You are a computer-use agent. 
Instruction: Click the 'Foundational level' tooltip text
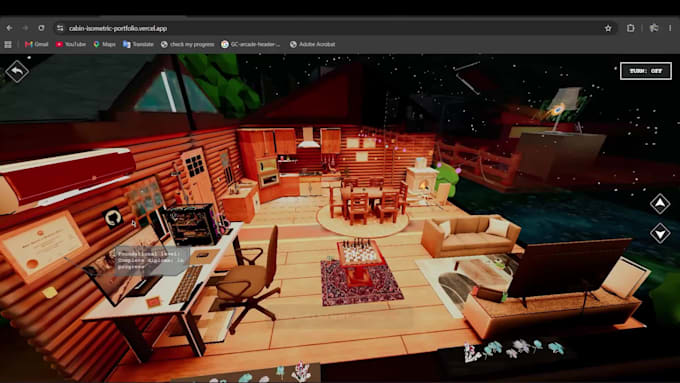151,260
